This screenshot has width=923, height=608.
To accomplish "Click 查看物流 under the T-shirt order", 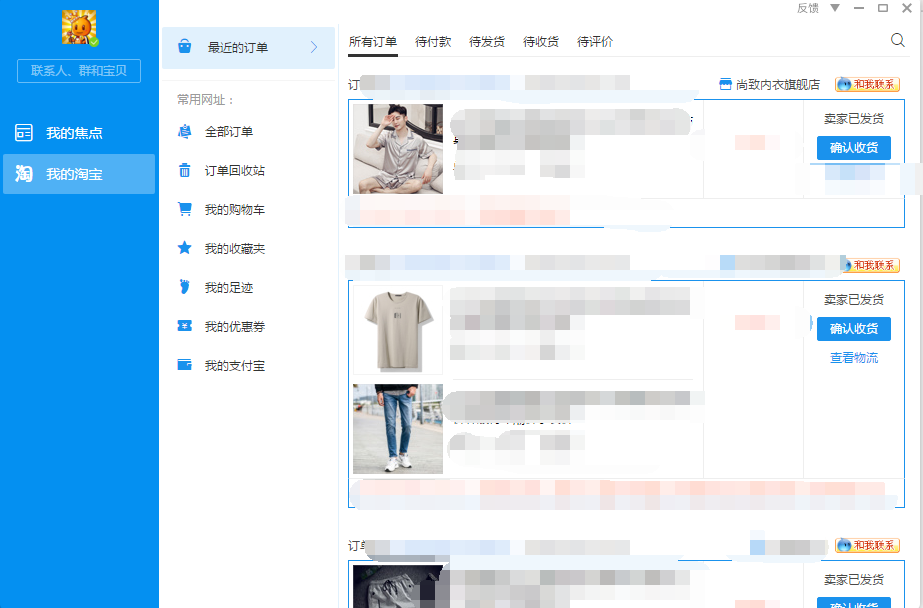I will [x=854, y=358].
